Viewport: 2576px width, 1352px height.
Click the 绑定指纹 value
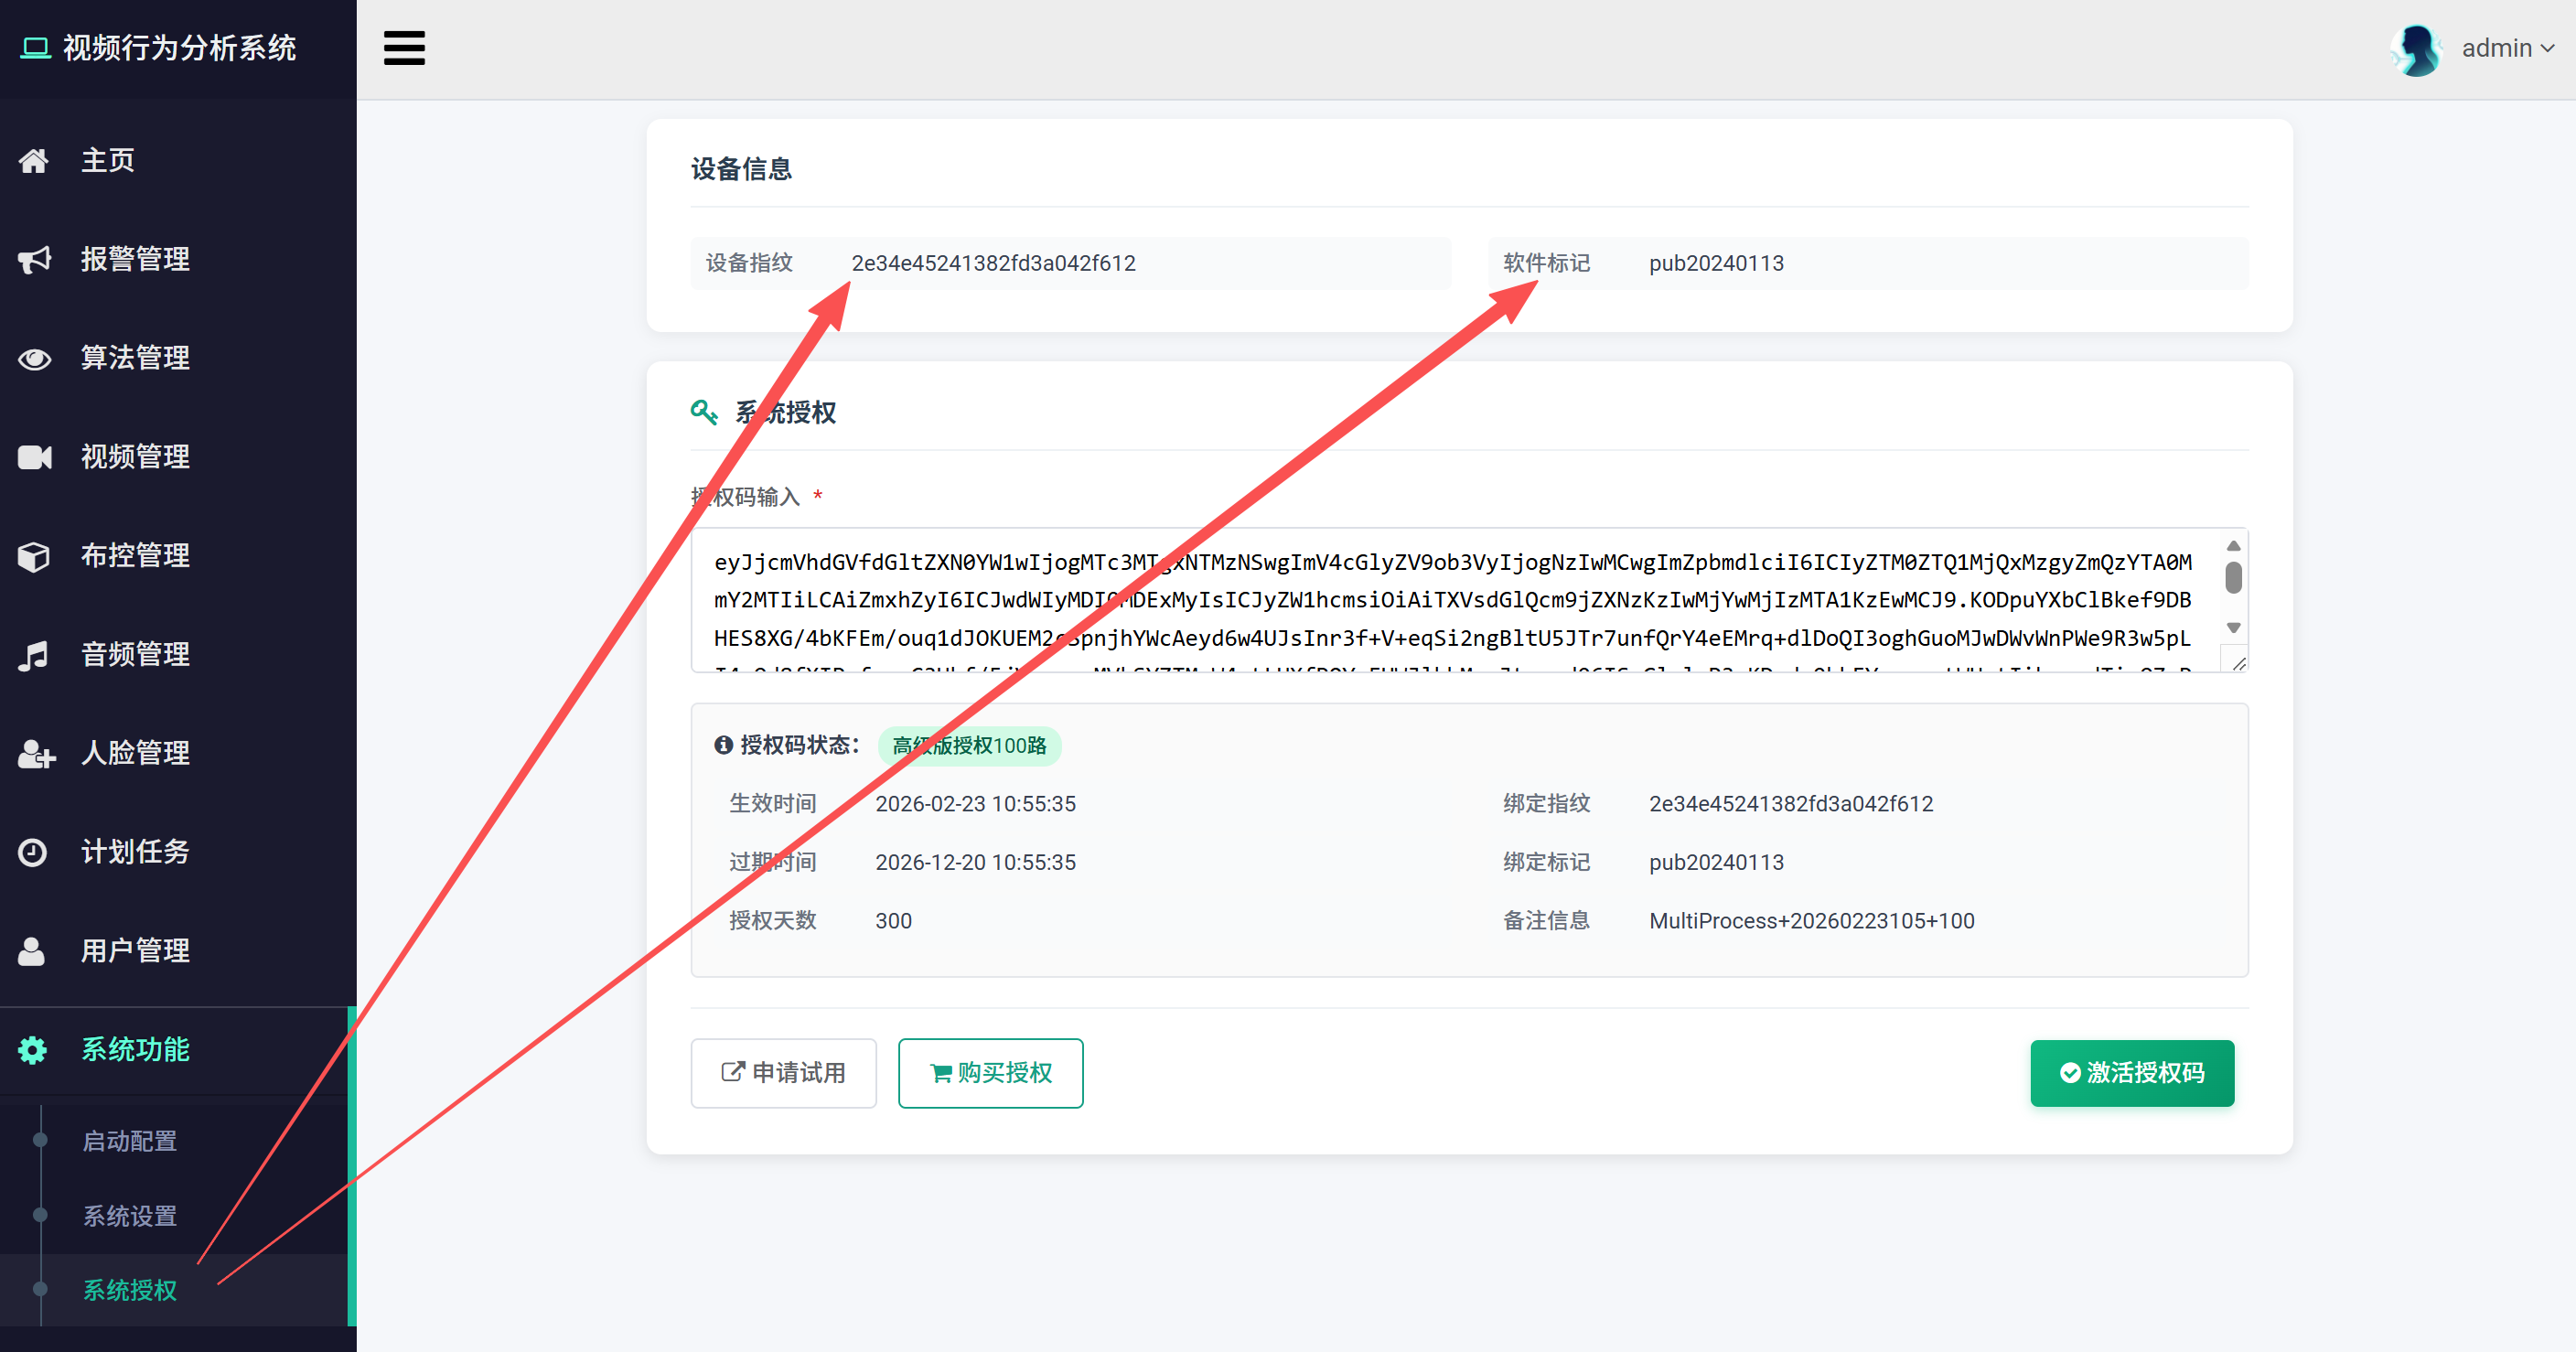(1791, 804)
